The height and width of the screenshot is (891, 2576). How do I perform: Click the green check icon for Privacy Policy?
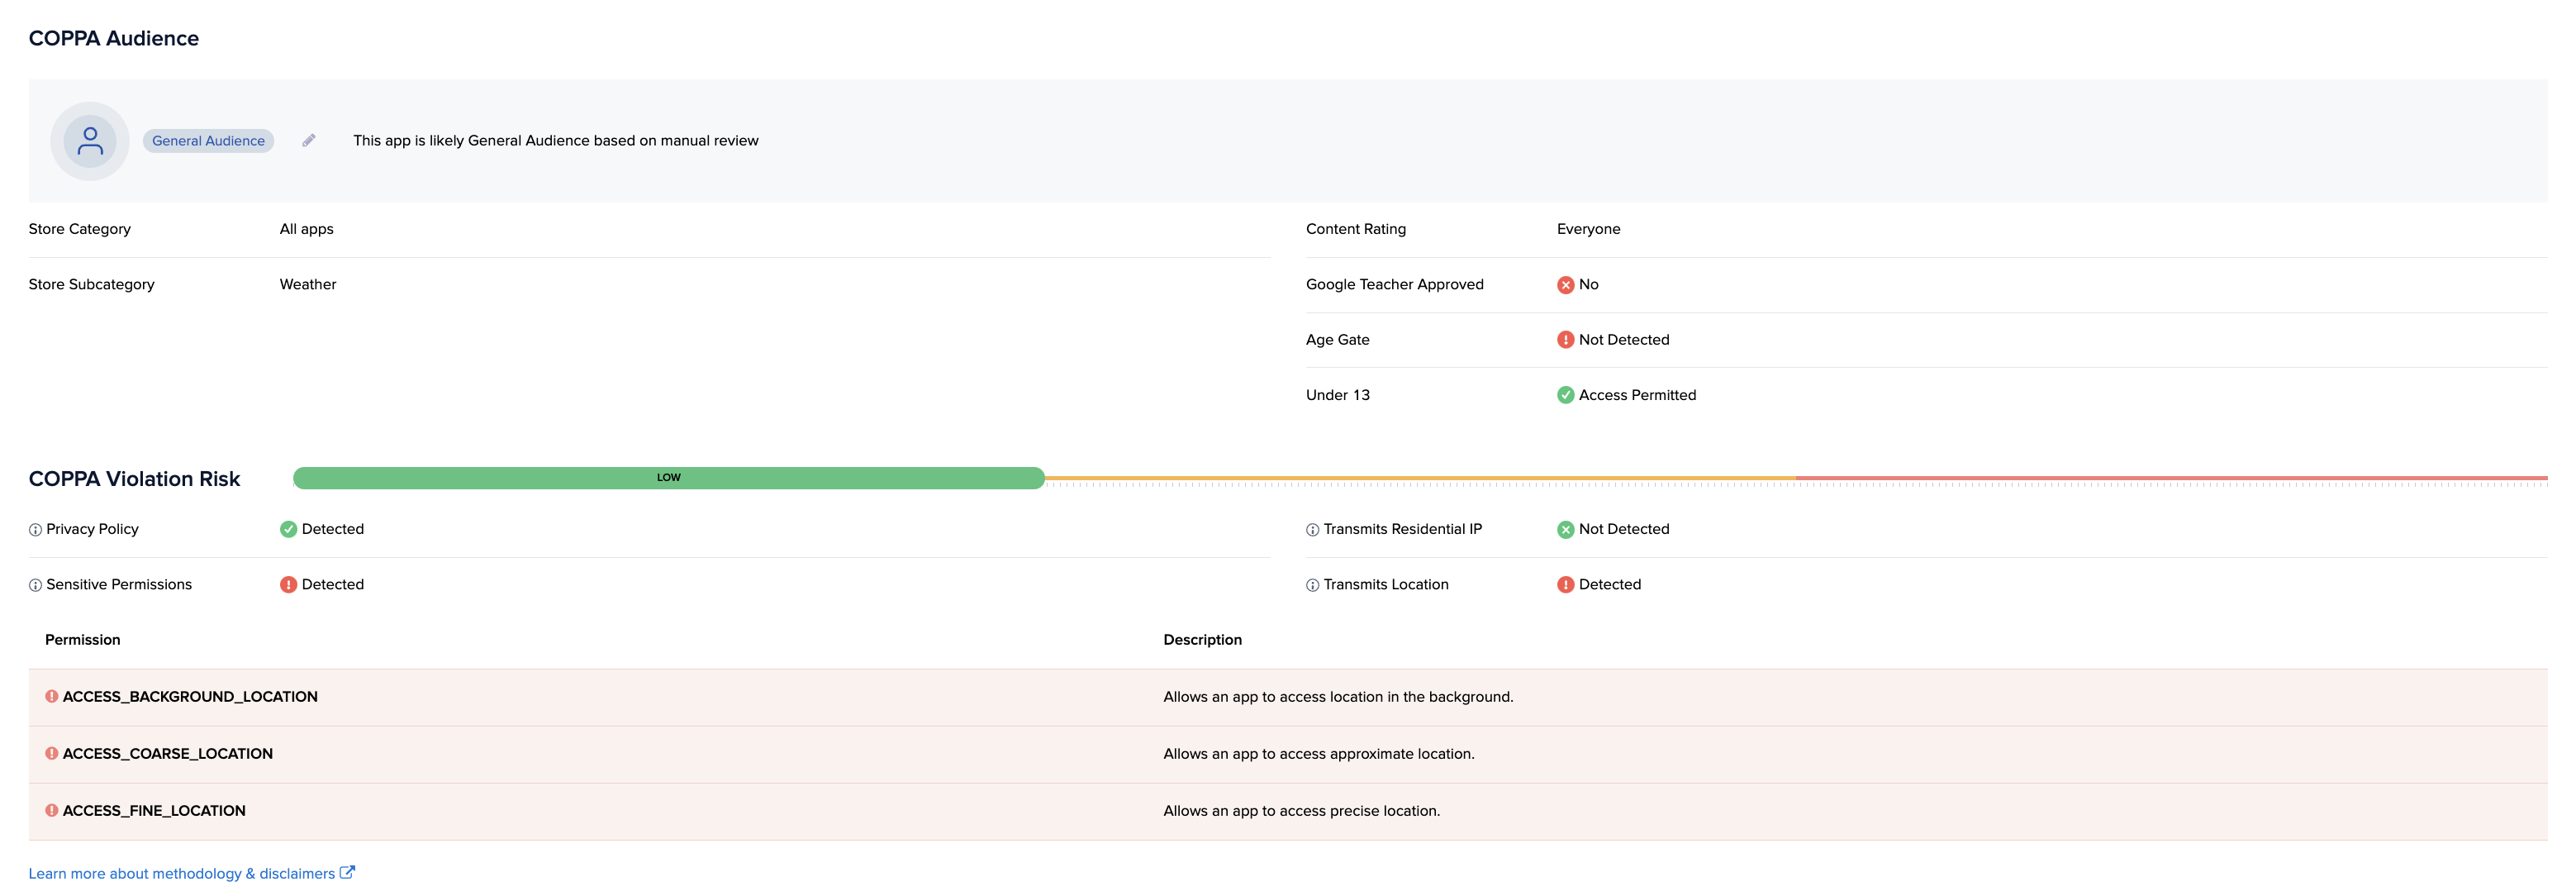(x=288, y=529)
